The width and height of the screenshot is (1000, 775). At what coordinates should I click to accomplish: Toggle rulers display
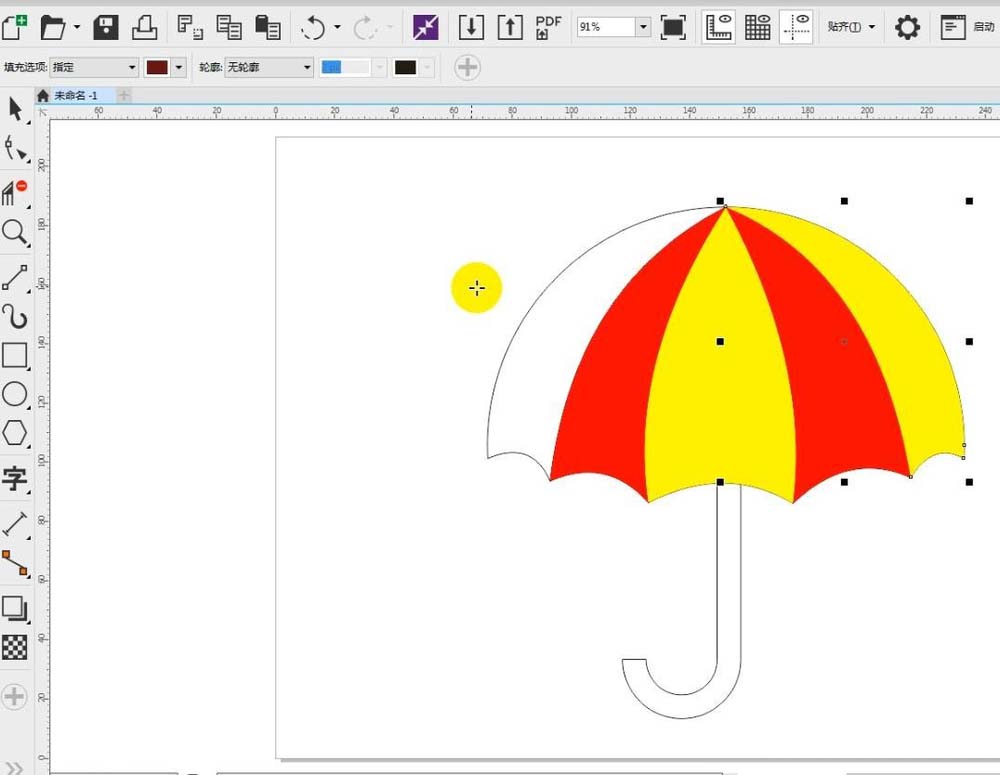(x=717, y=27)
